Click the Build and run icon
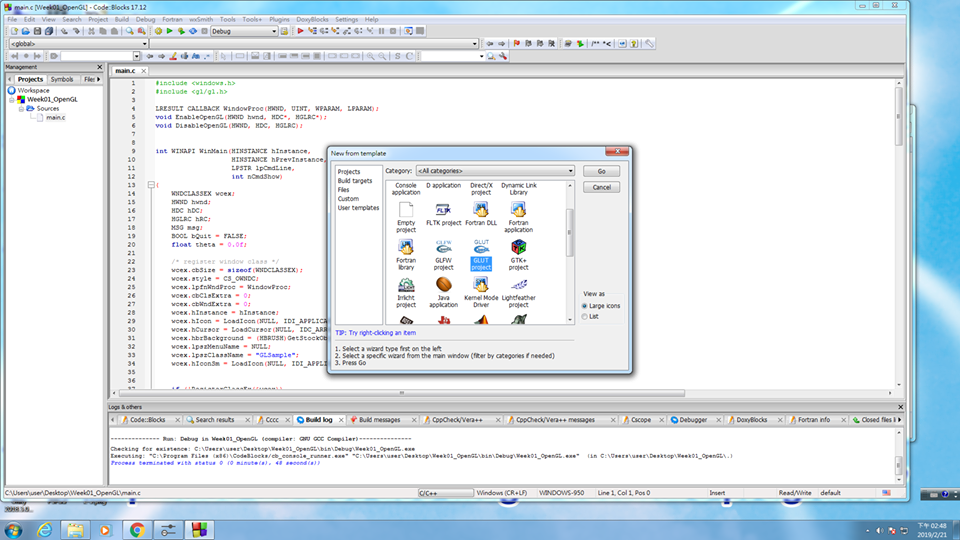 (181, 31)
